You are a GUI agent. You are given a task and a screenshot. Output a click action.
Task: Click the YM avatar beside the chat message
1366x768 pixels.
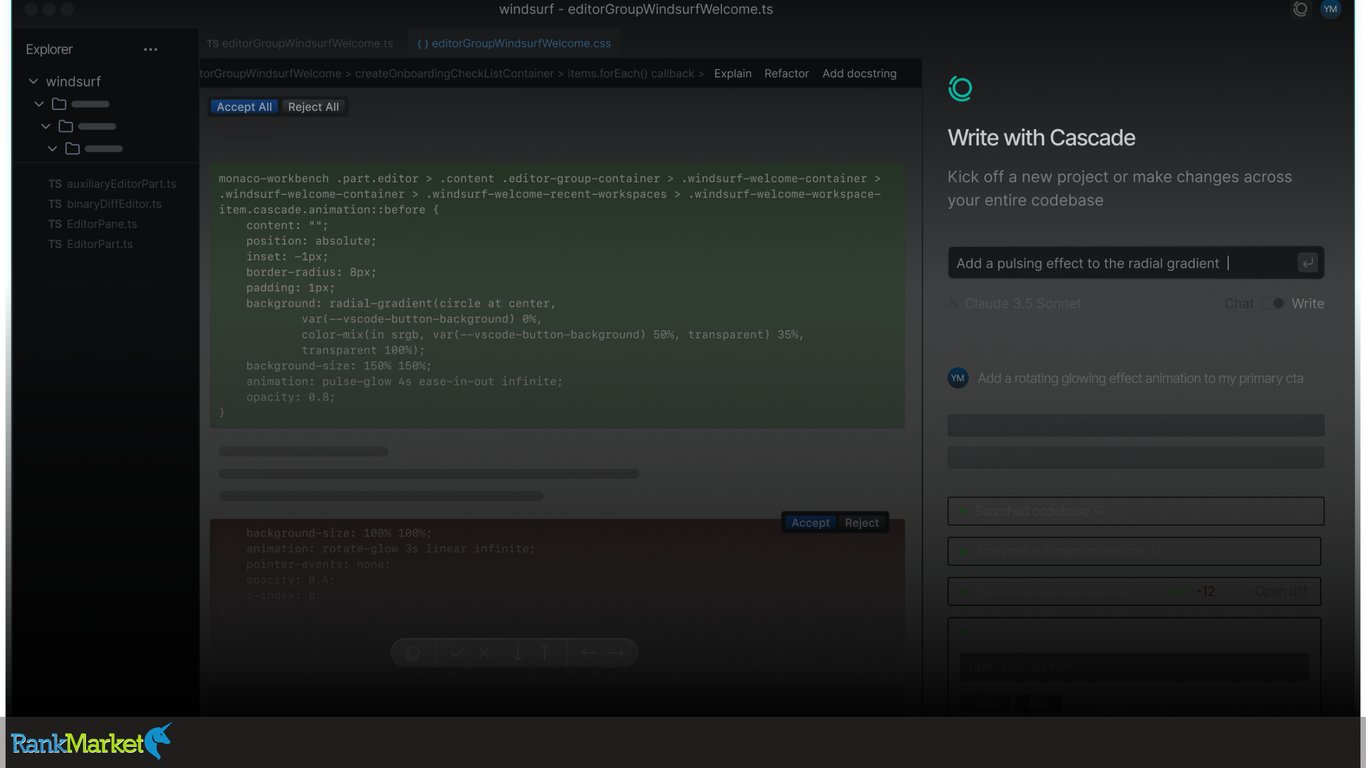click(958, 378)
